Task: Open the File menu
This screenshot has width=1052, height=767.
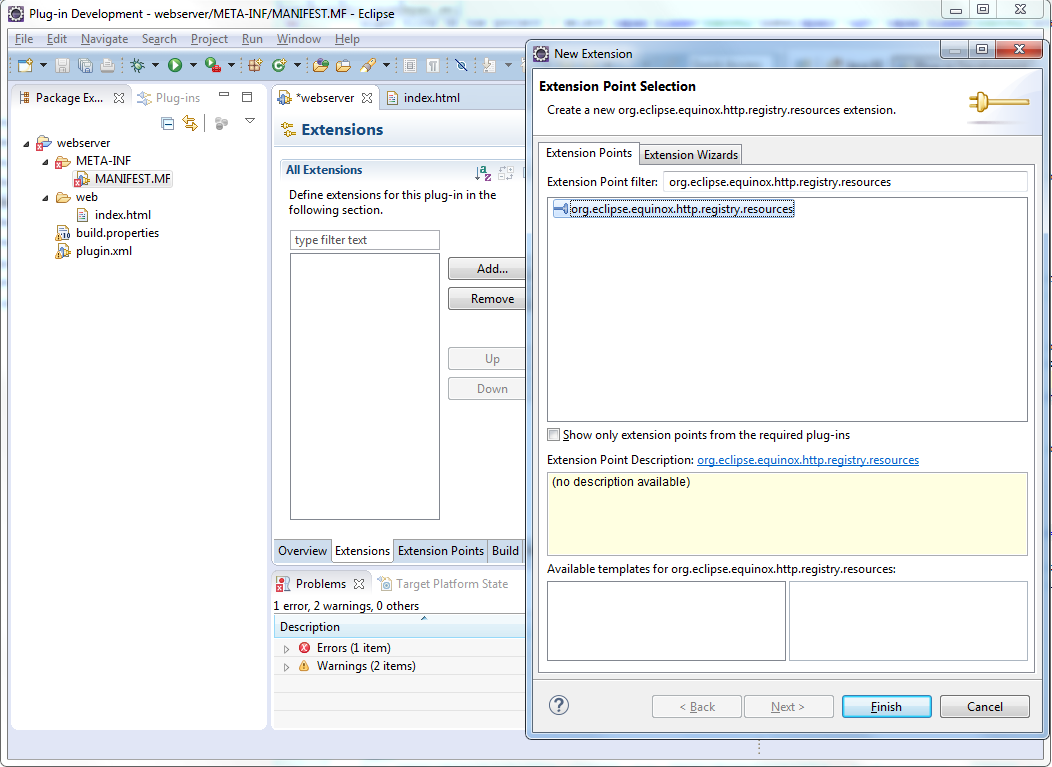Action: 23,39
